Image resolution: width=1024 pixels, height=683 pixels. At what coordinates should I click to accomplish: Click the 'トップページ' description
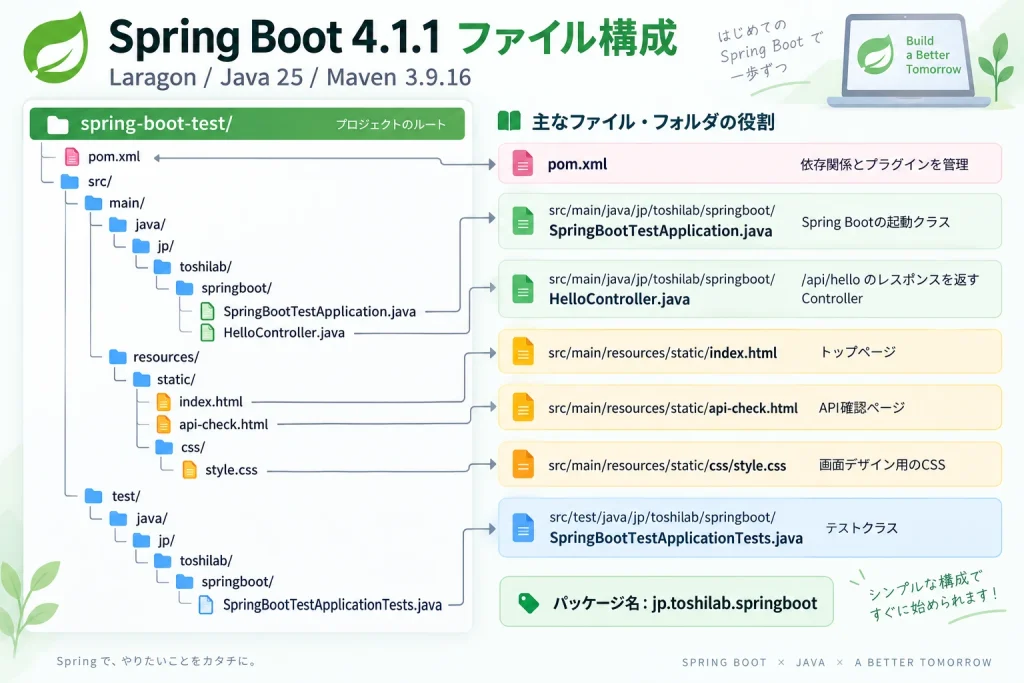pos(858,352)
